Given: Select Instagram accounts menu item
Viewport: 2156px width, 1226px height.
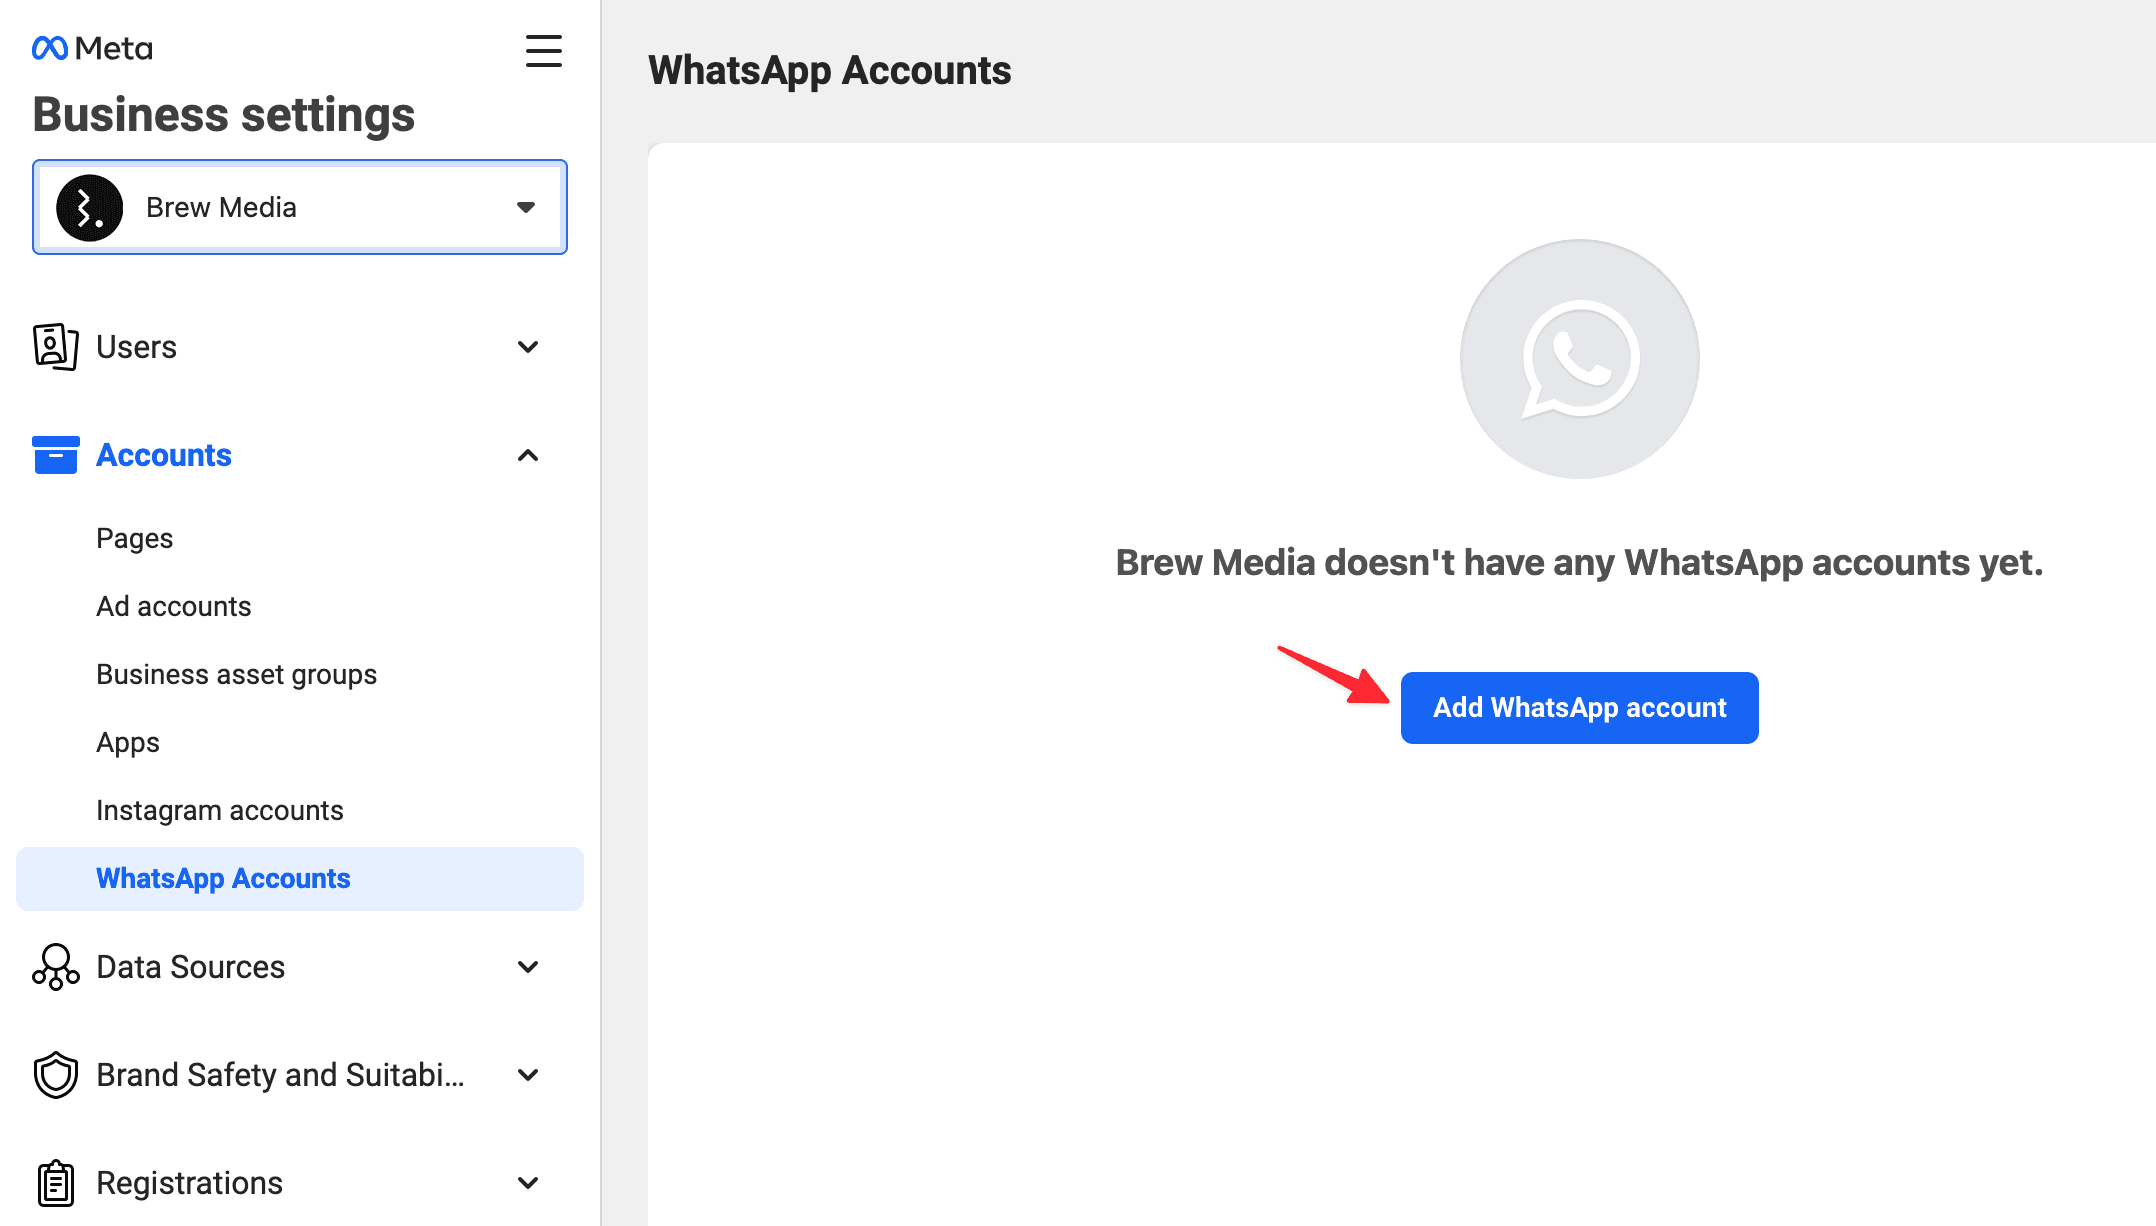Looking at the screenshot, I should 219,811.
